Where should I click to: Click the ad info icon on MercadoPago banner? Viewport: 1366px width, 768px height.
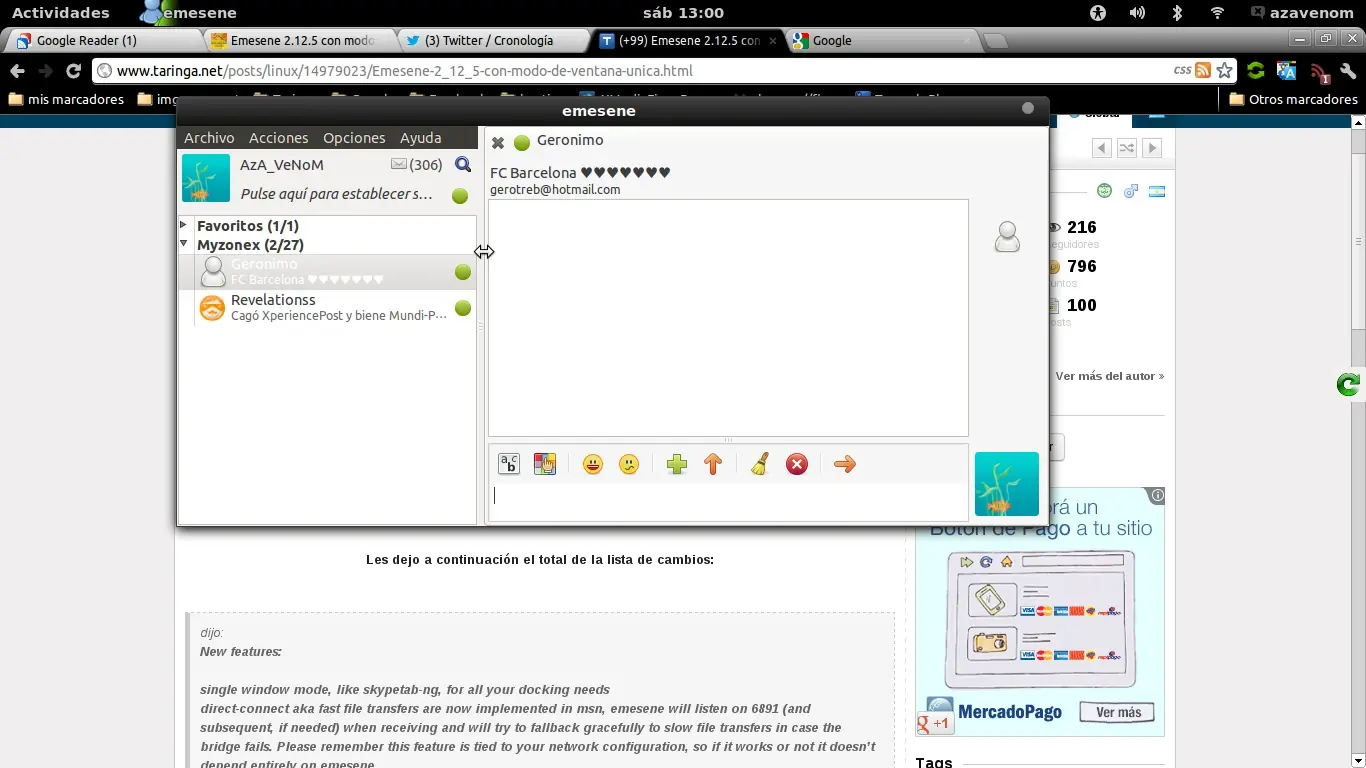1157,495
